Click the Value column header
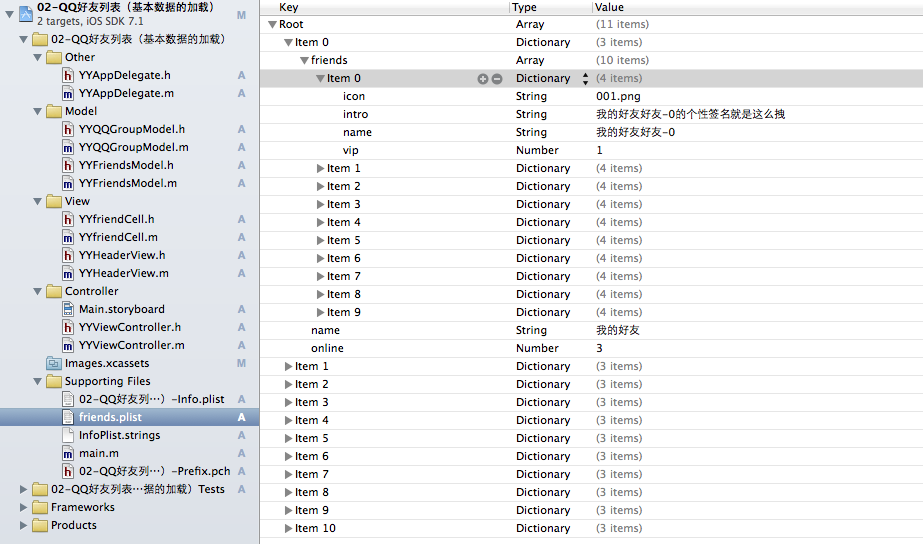923x544 pixels. click(608, 7)
